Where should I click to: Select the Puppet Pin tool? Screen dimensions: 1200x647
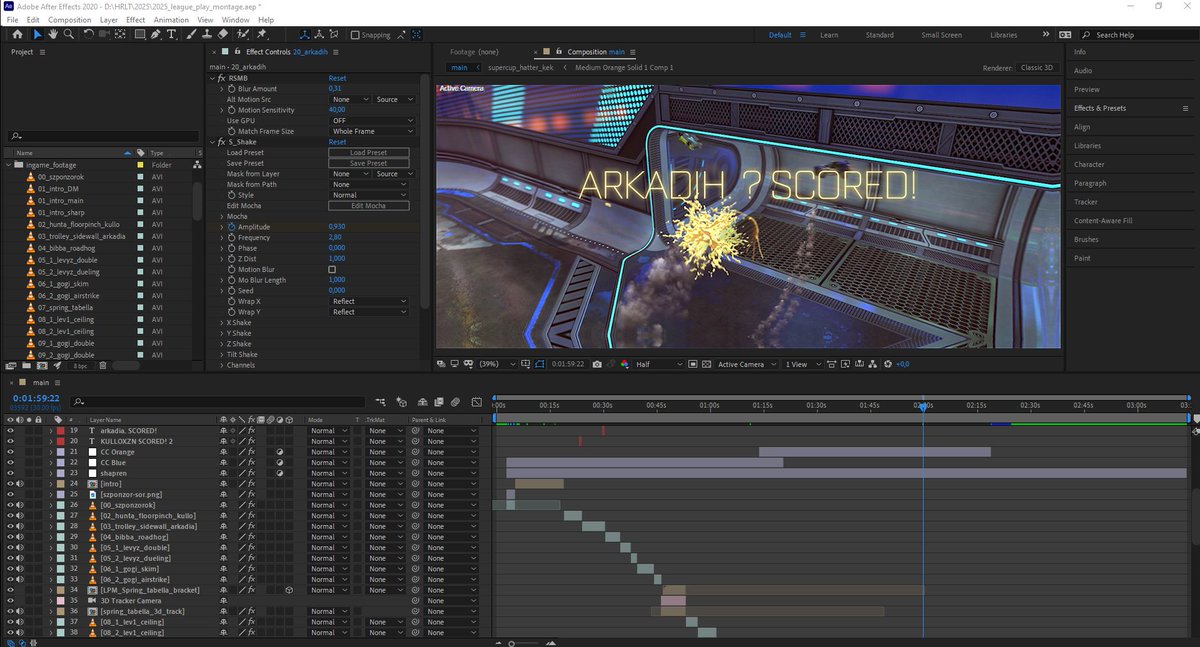261,34
